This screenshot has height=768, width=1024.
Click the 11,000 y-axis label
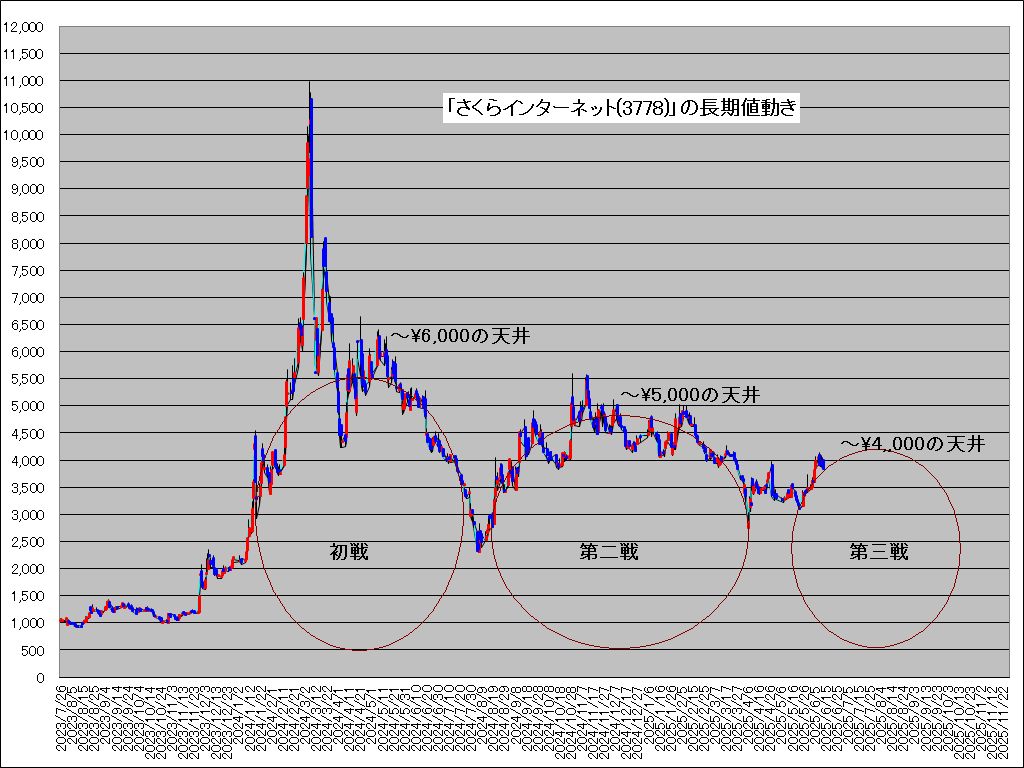24,81
